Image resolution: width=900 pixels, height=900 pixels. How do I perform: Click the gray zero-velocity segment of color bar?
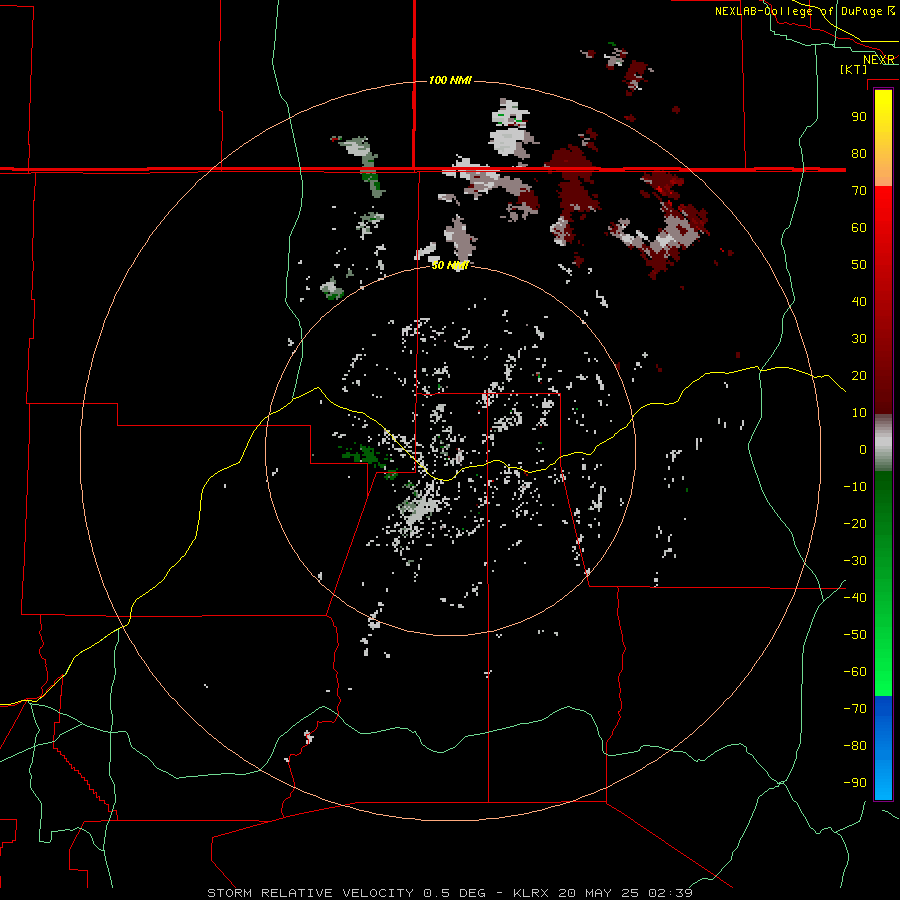pos(883,443)
